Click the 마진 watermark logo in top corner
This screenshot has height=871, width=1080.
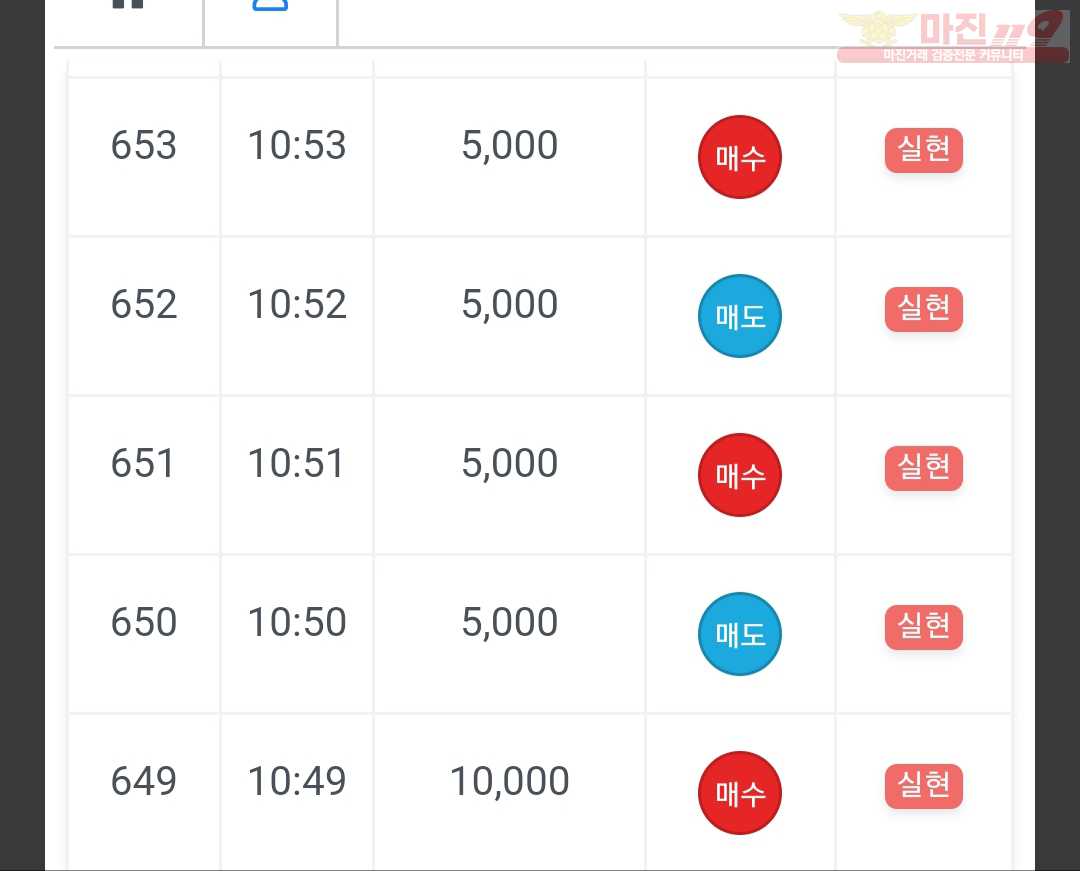coord(953,36)
